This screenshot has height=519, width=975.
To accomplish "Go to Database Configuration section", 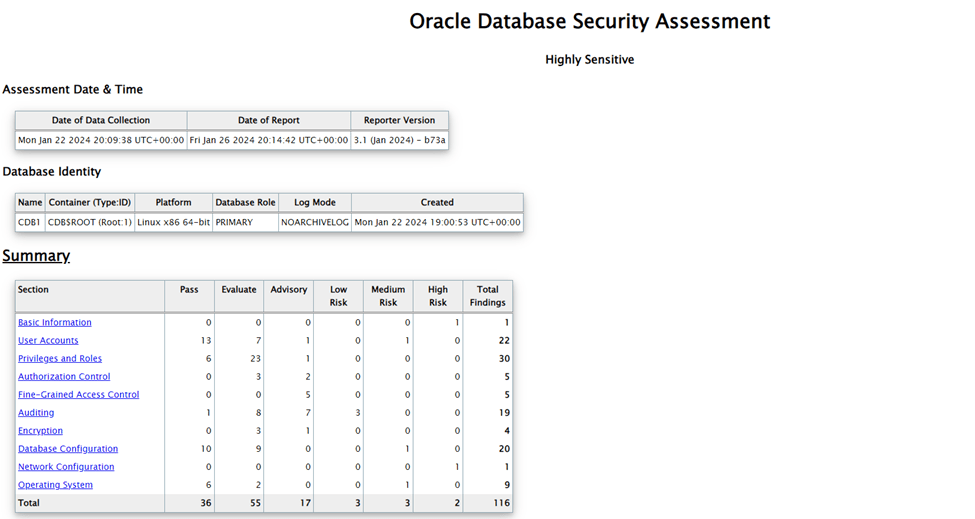I will pyautogui.click(x=68, y=448).
